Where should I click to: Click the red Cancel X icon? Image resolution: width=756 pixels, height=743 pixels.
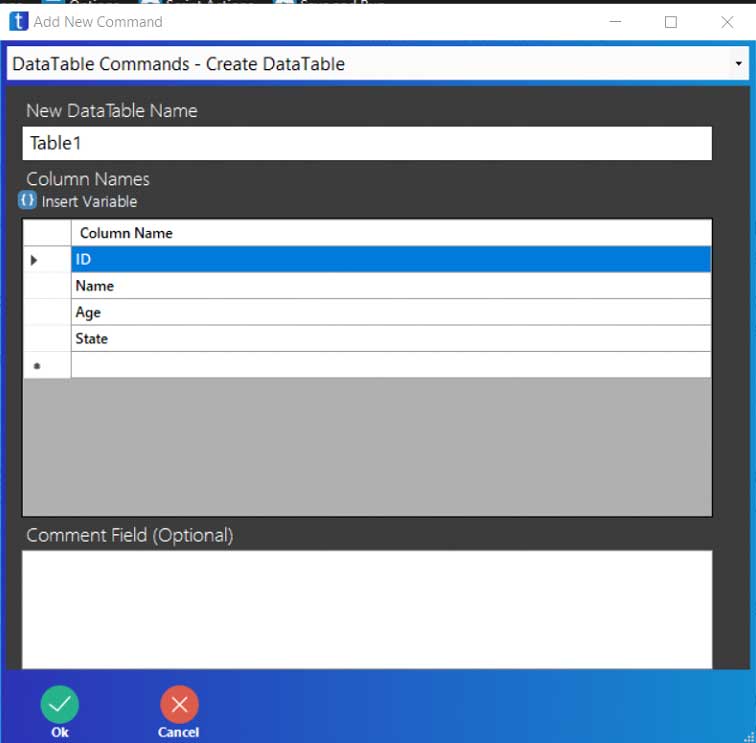(x=179, y=704)
